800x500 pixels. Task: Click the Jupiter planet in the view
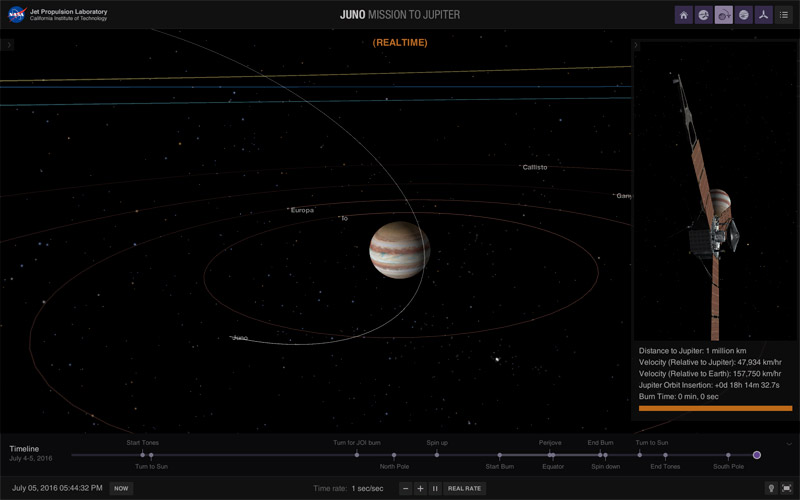pos(399,250)
